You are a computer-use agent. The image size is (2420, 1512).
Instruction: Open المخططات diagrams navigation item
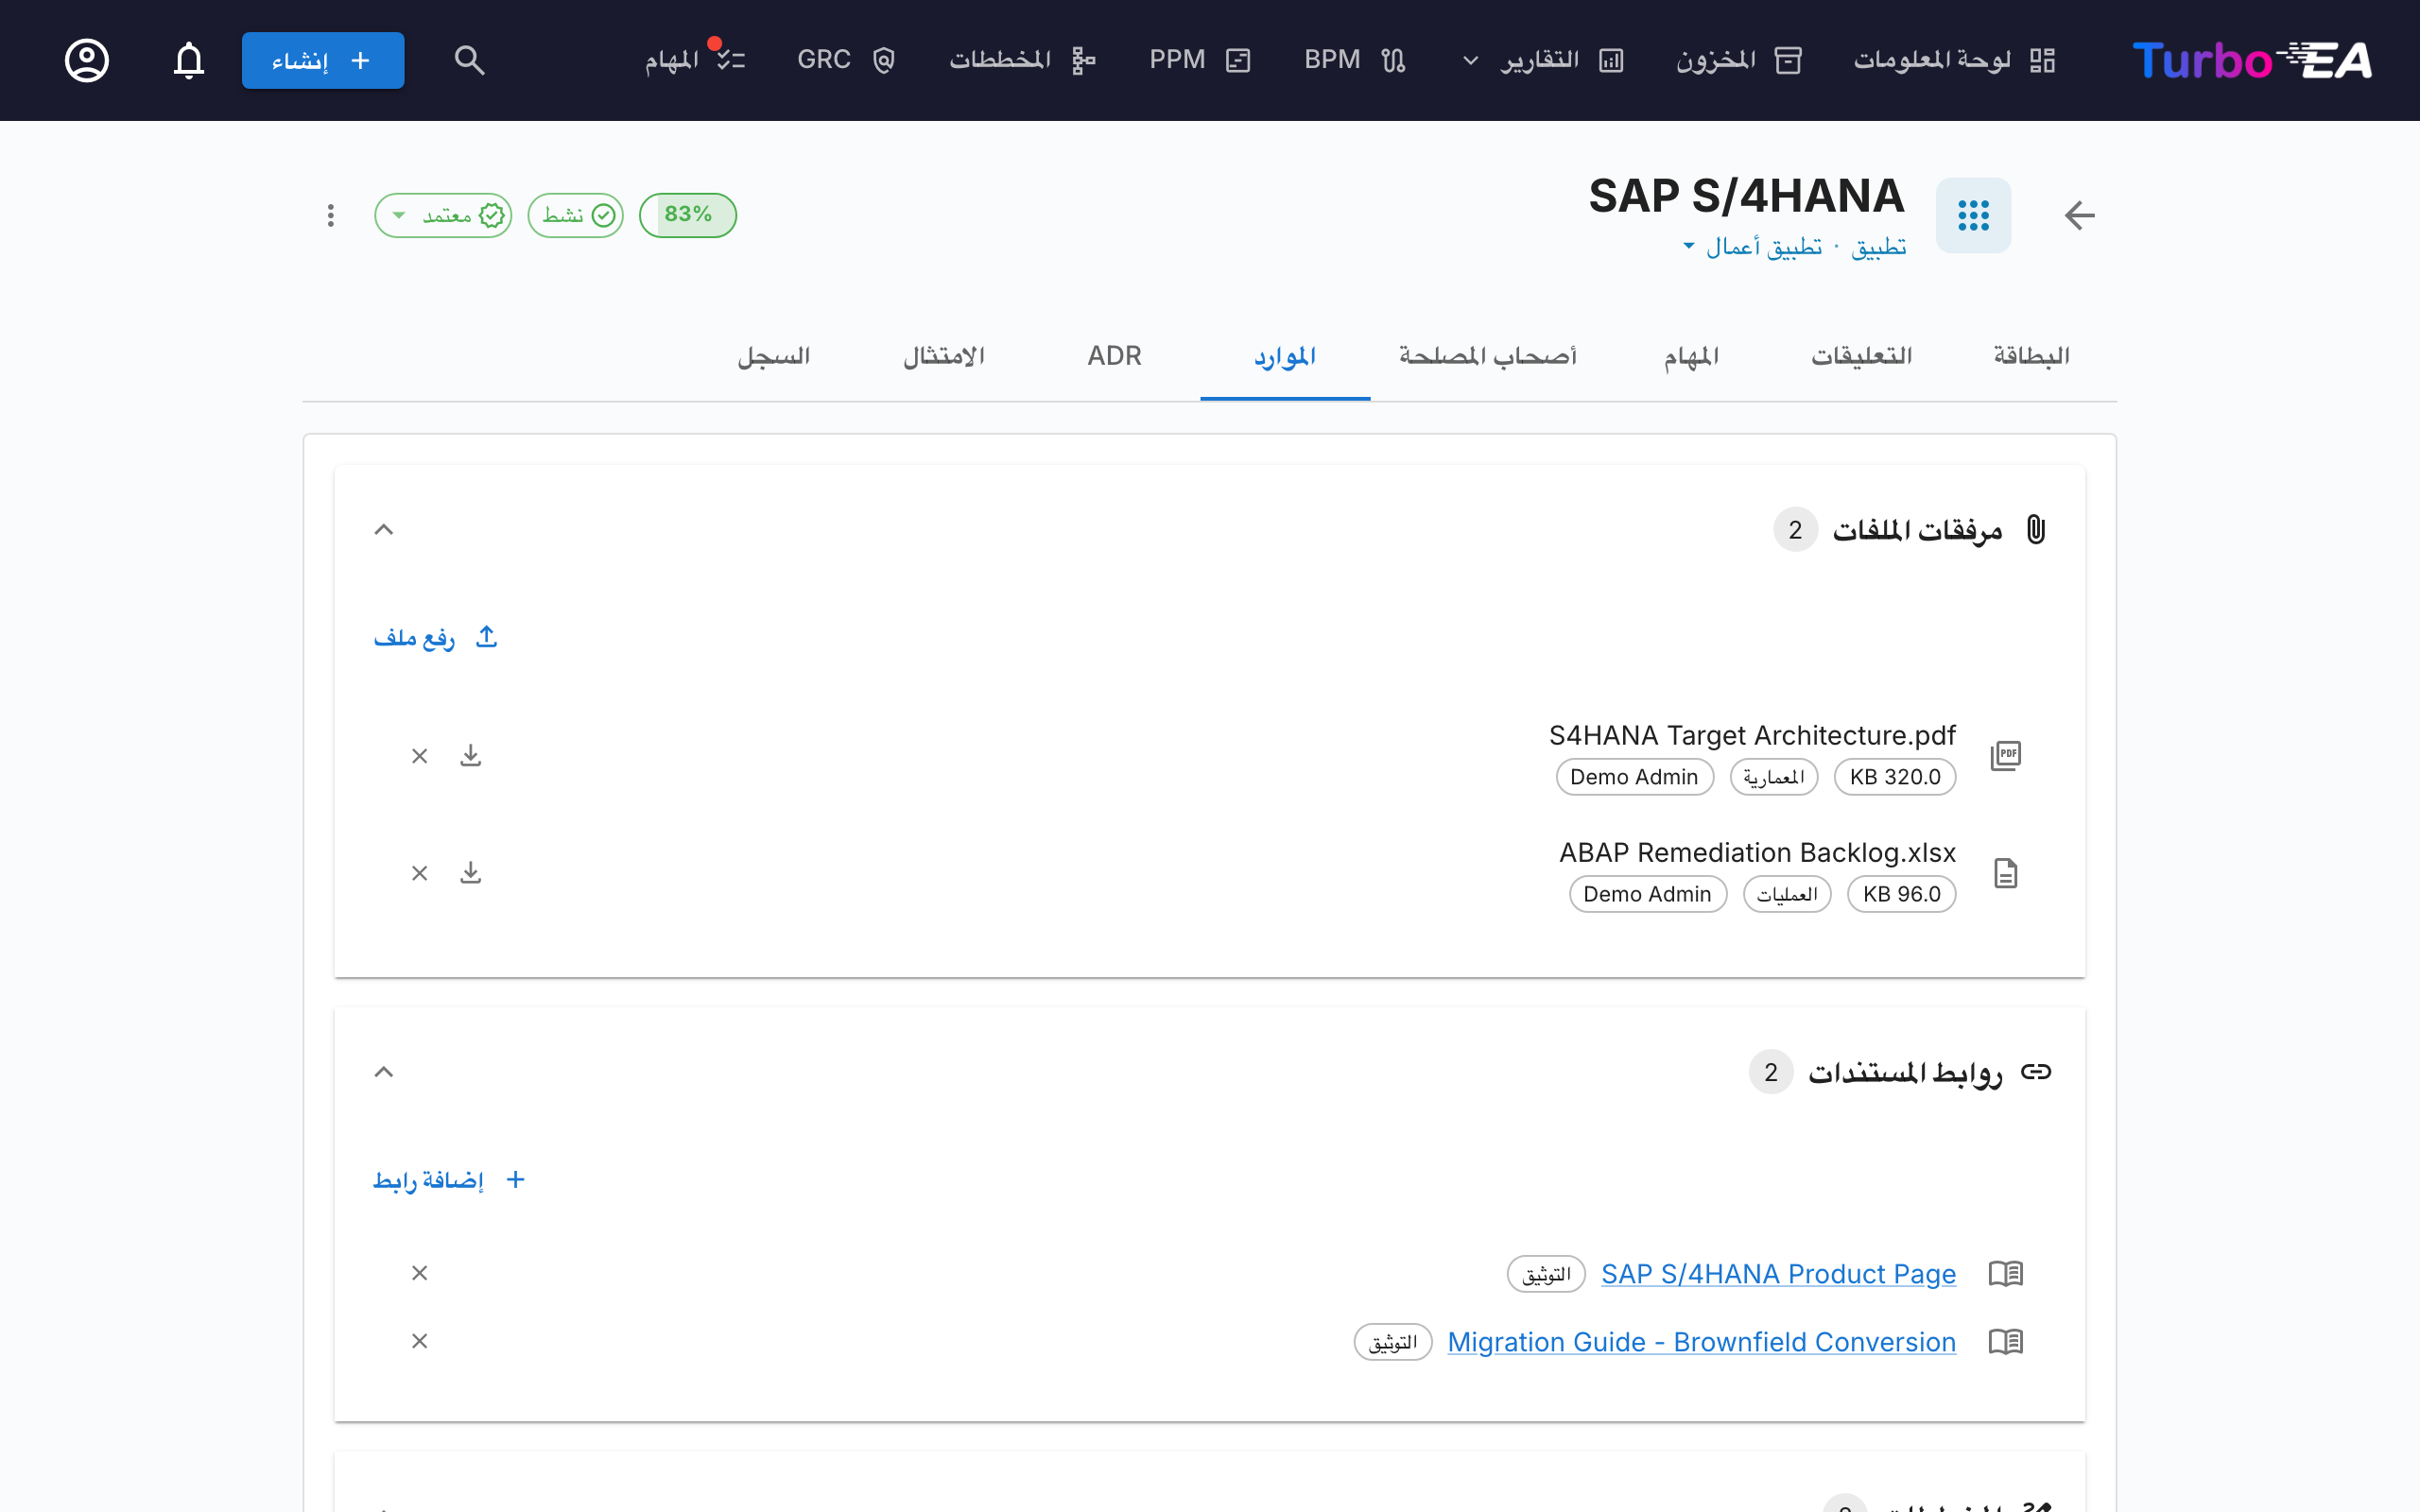(x=1023, y=60)
